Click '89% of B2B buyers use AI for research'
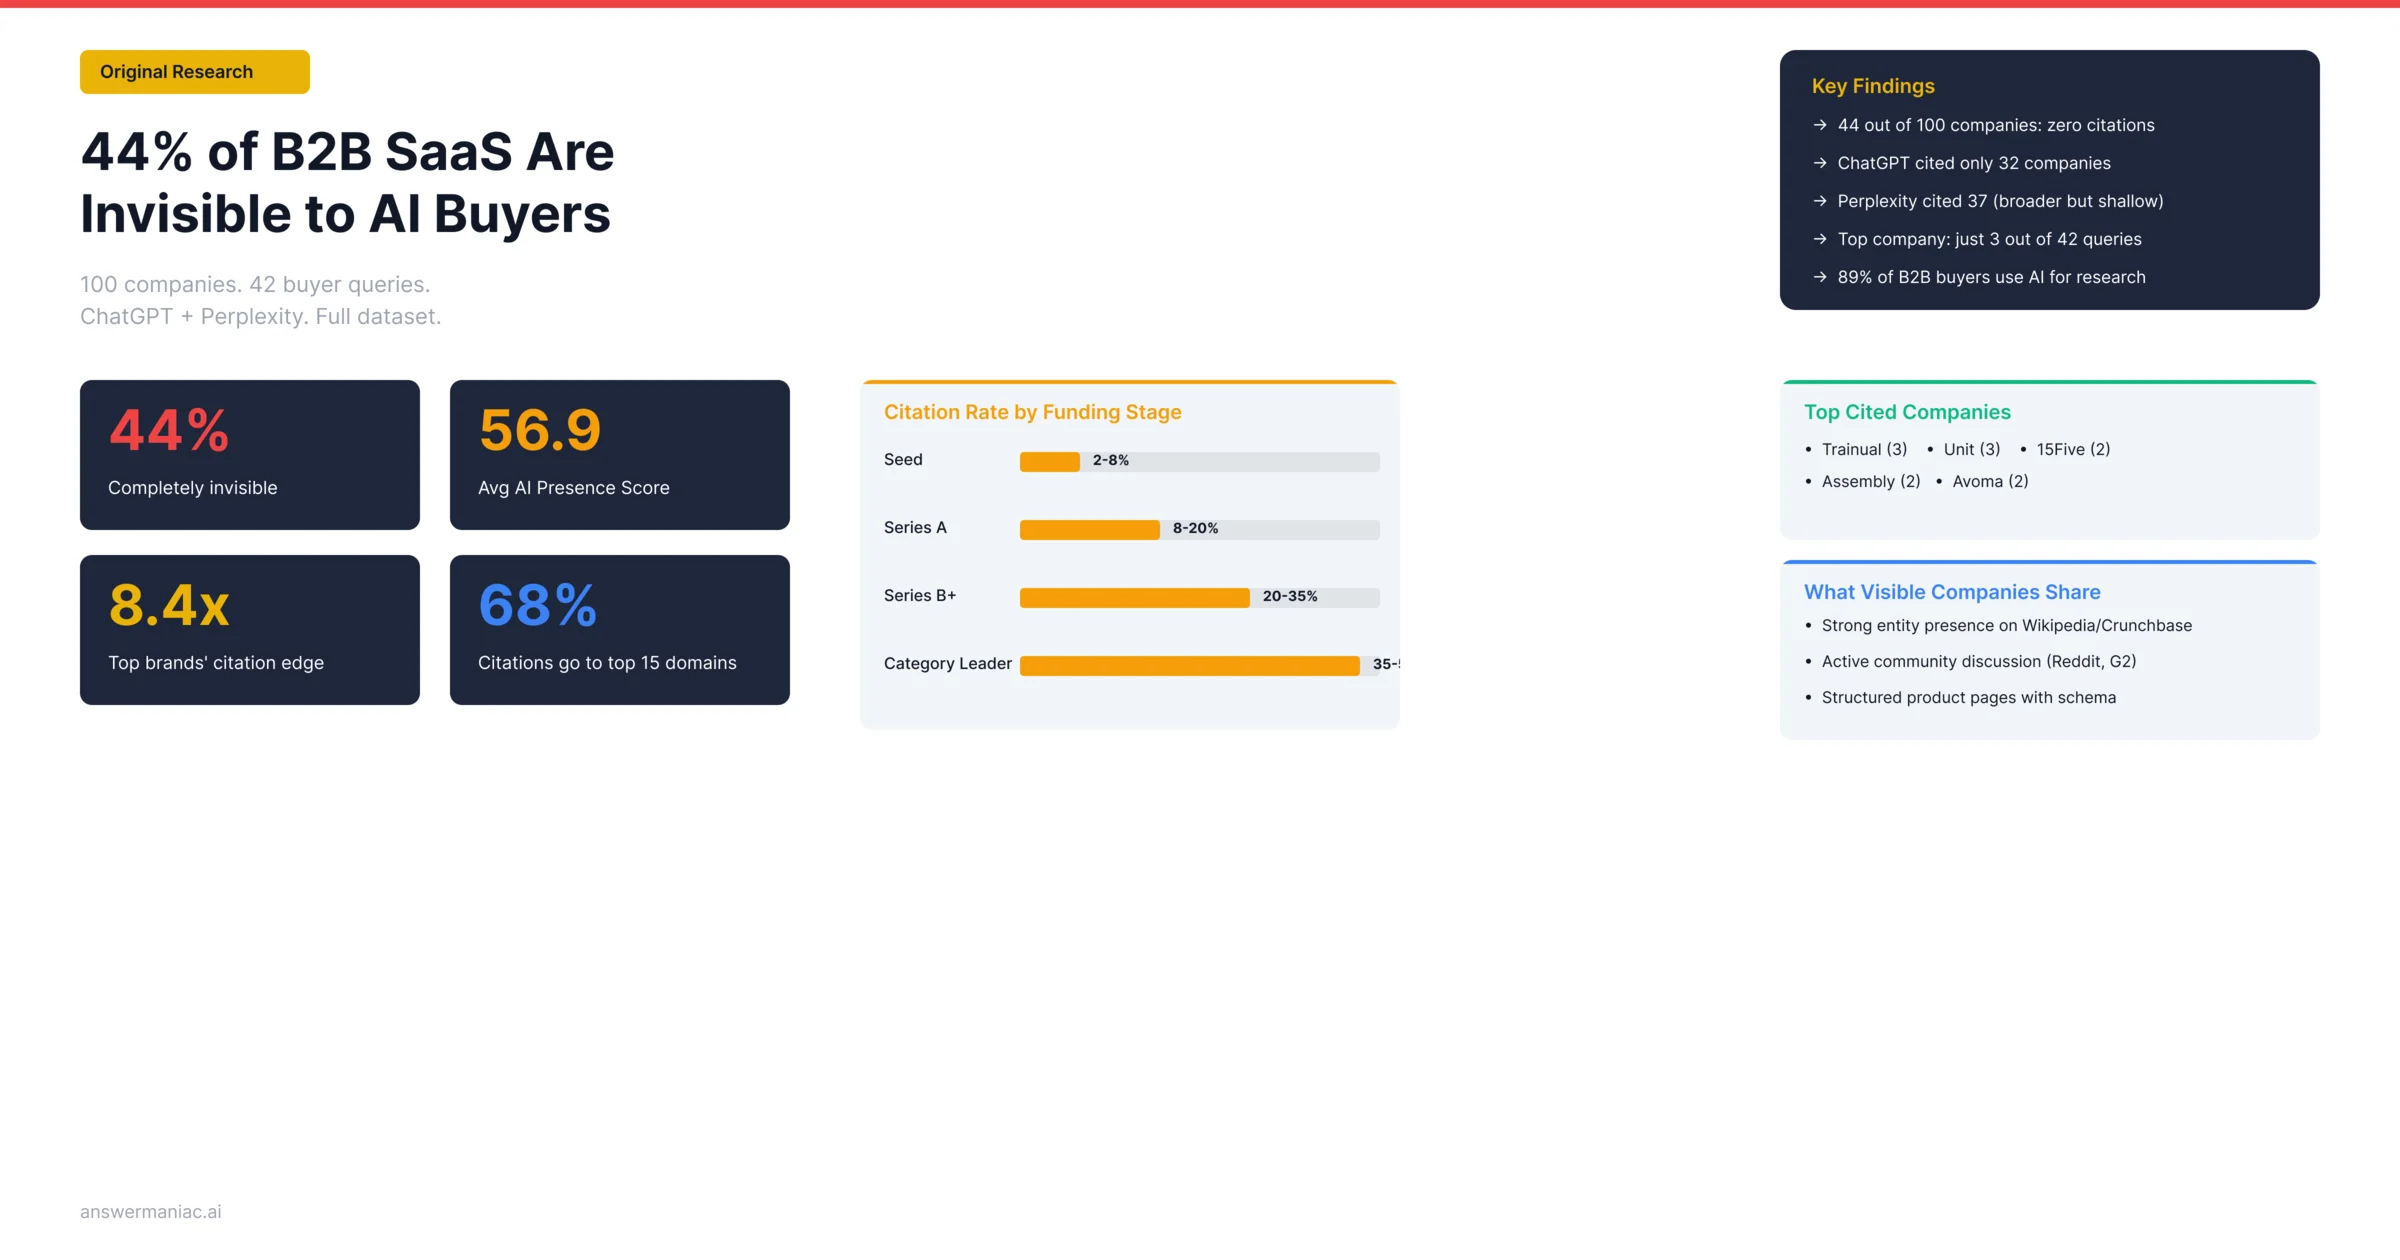The height and width of the screenshot is (1260, 2400). 1992,277
